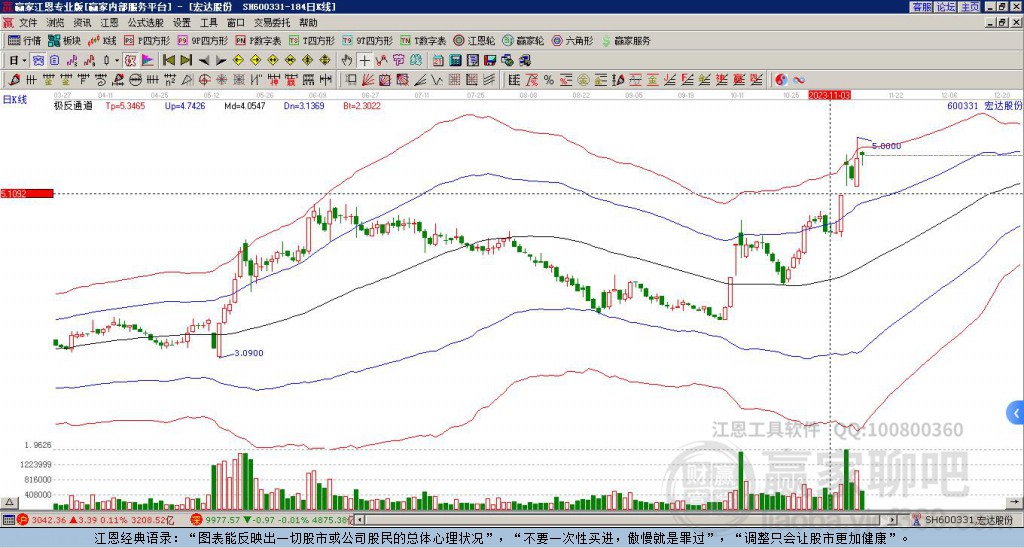Click the 论坛 forum button
Viewport: 1024px width, 548px height.
pyautogui.click(x=946, y=7)
